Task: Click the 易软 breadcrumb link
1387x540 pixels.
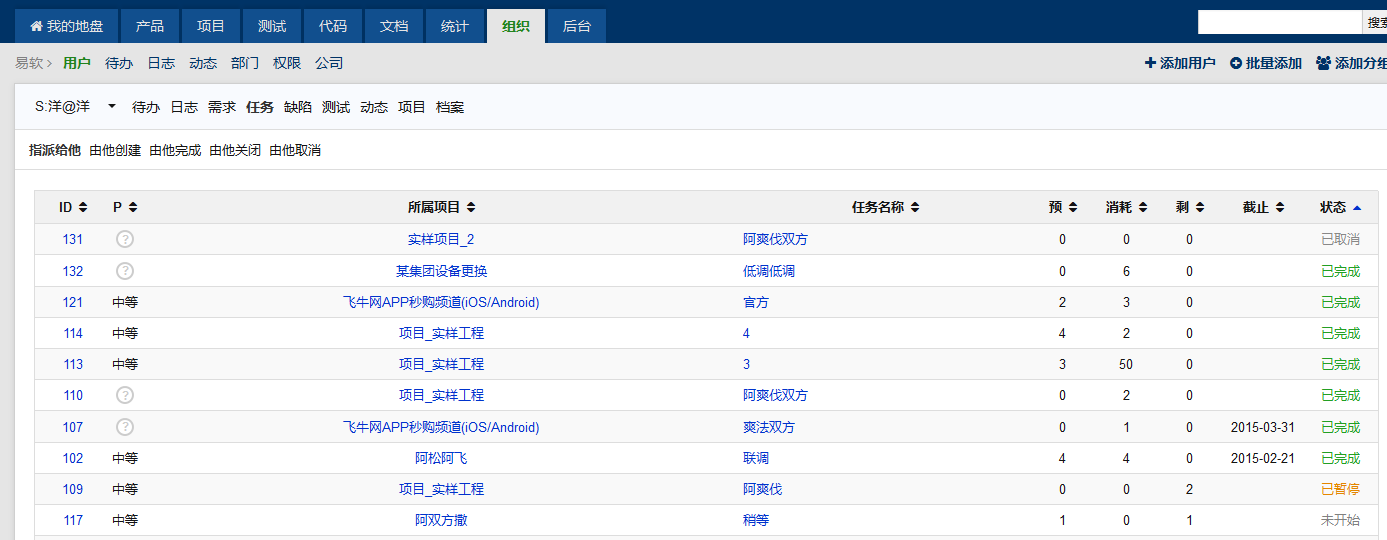Action: coord(29,63)
